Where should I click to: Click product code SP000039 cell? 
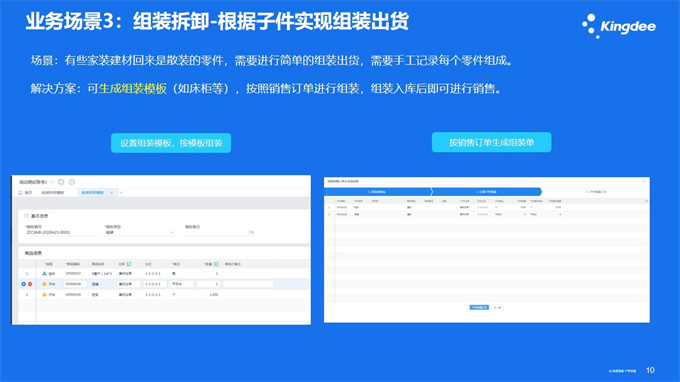point(73,294)
